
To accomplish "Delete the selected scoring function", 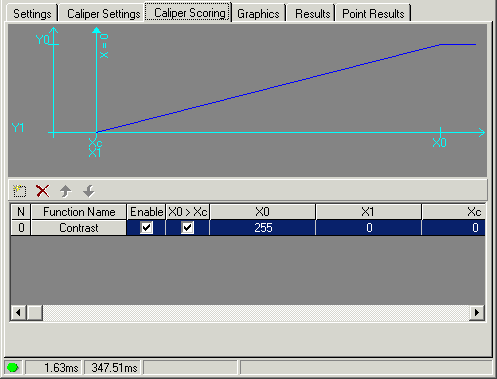I will [43, 191].
